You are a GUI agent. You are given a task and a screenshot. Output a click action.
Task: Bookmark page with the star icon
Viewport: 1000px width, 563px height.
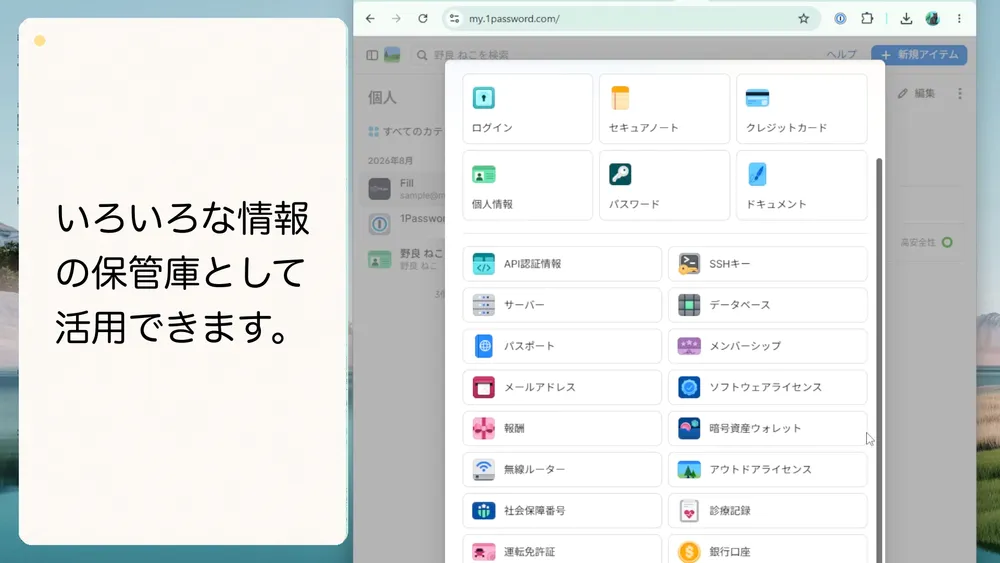click(804, 18)
